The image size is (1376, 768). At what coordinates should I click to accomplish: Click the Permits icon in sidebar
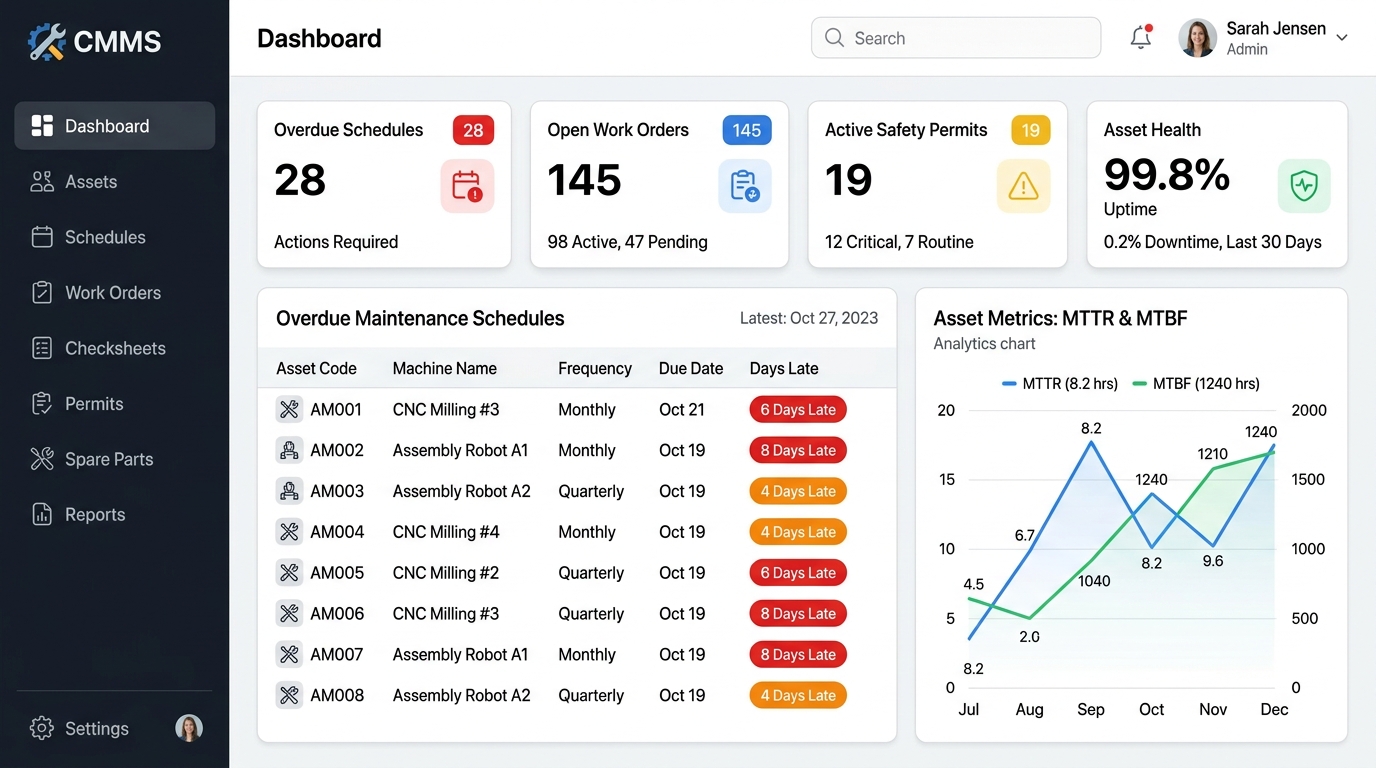[x=42, y=404]
